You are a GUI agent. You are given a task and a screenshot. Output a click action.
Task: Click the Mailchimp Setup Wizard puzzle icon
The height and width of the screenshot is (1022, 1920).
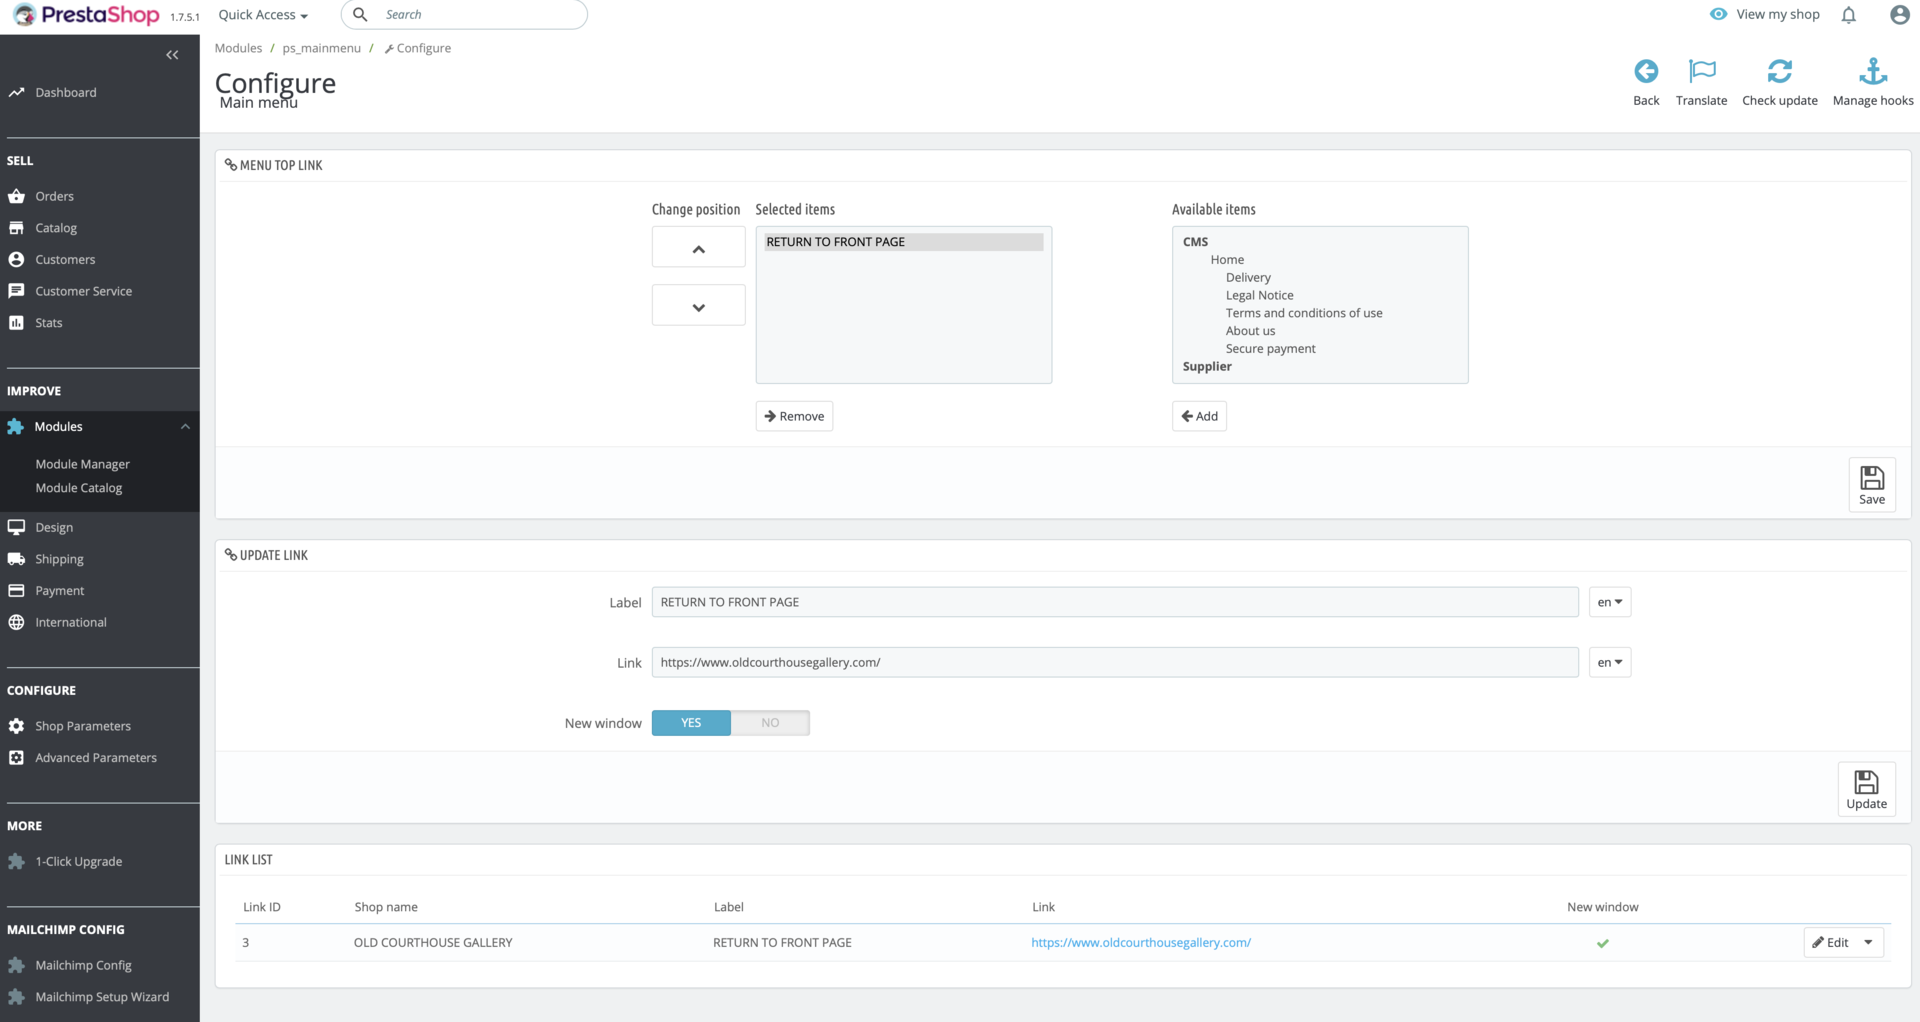point(16,997)
